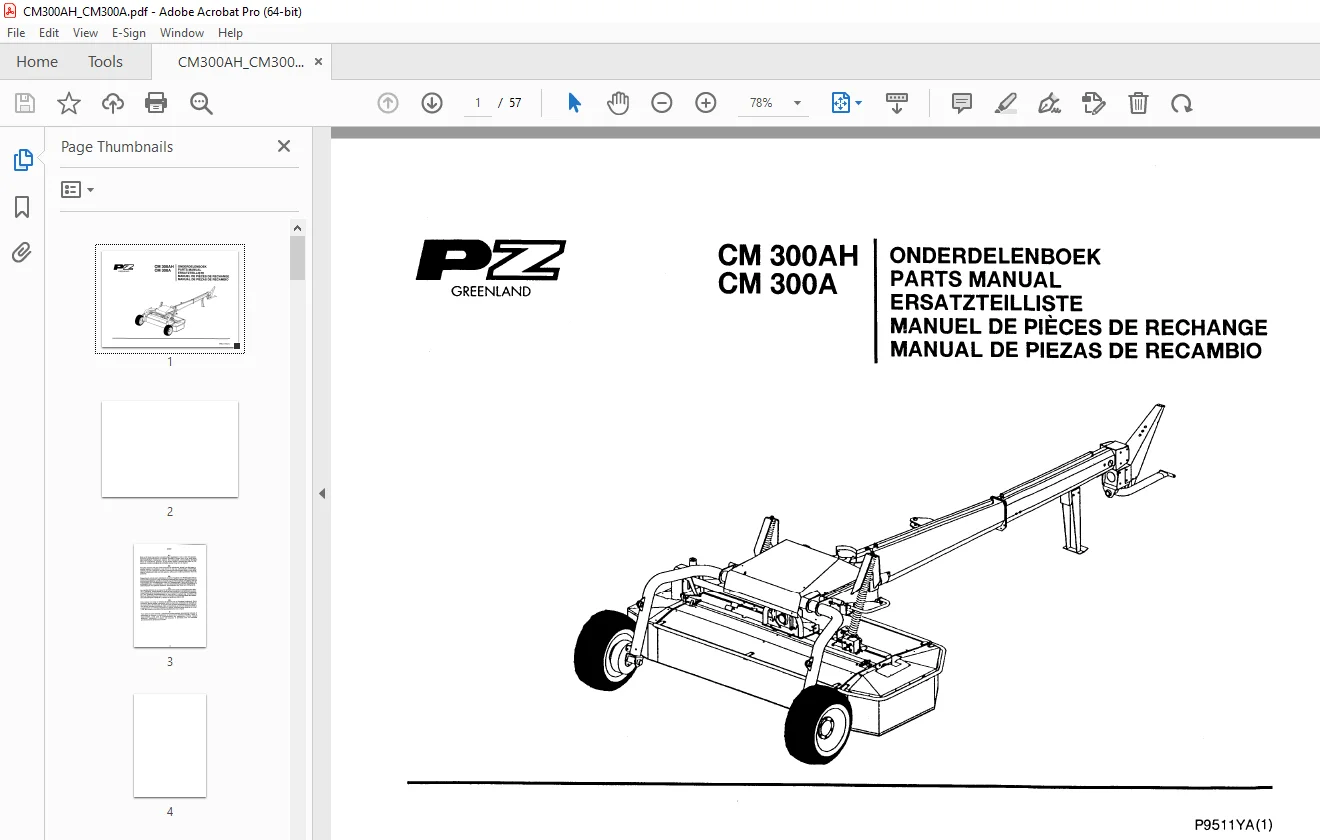The image size is (1320, 840).
Task: Switch to the Tools tab
Action: point(105,62)
